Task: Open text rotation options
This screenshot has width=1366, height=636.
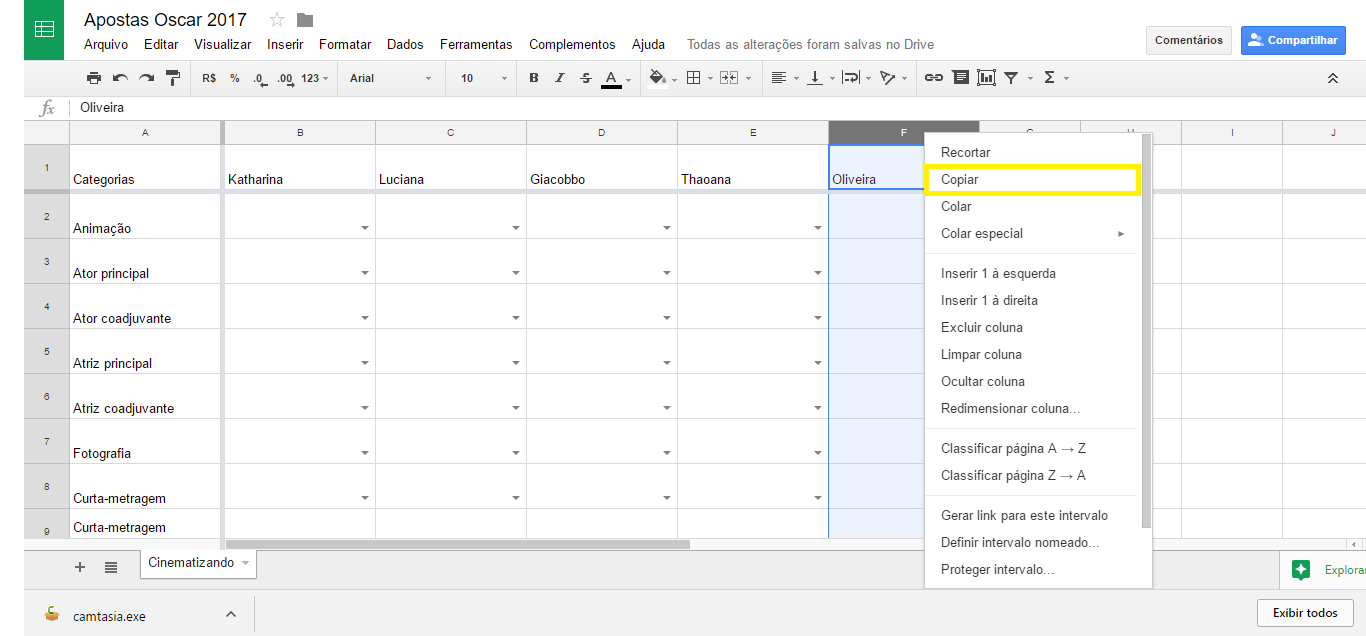Action: (x=888, y=78)
